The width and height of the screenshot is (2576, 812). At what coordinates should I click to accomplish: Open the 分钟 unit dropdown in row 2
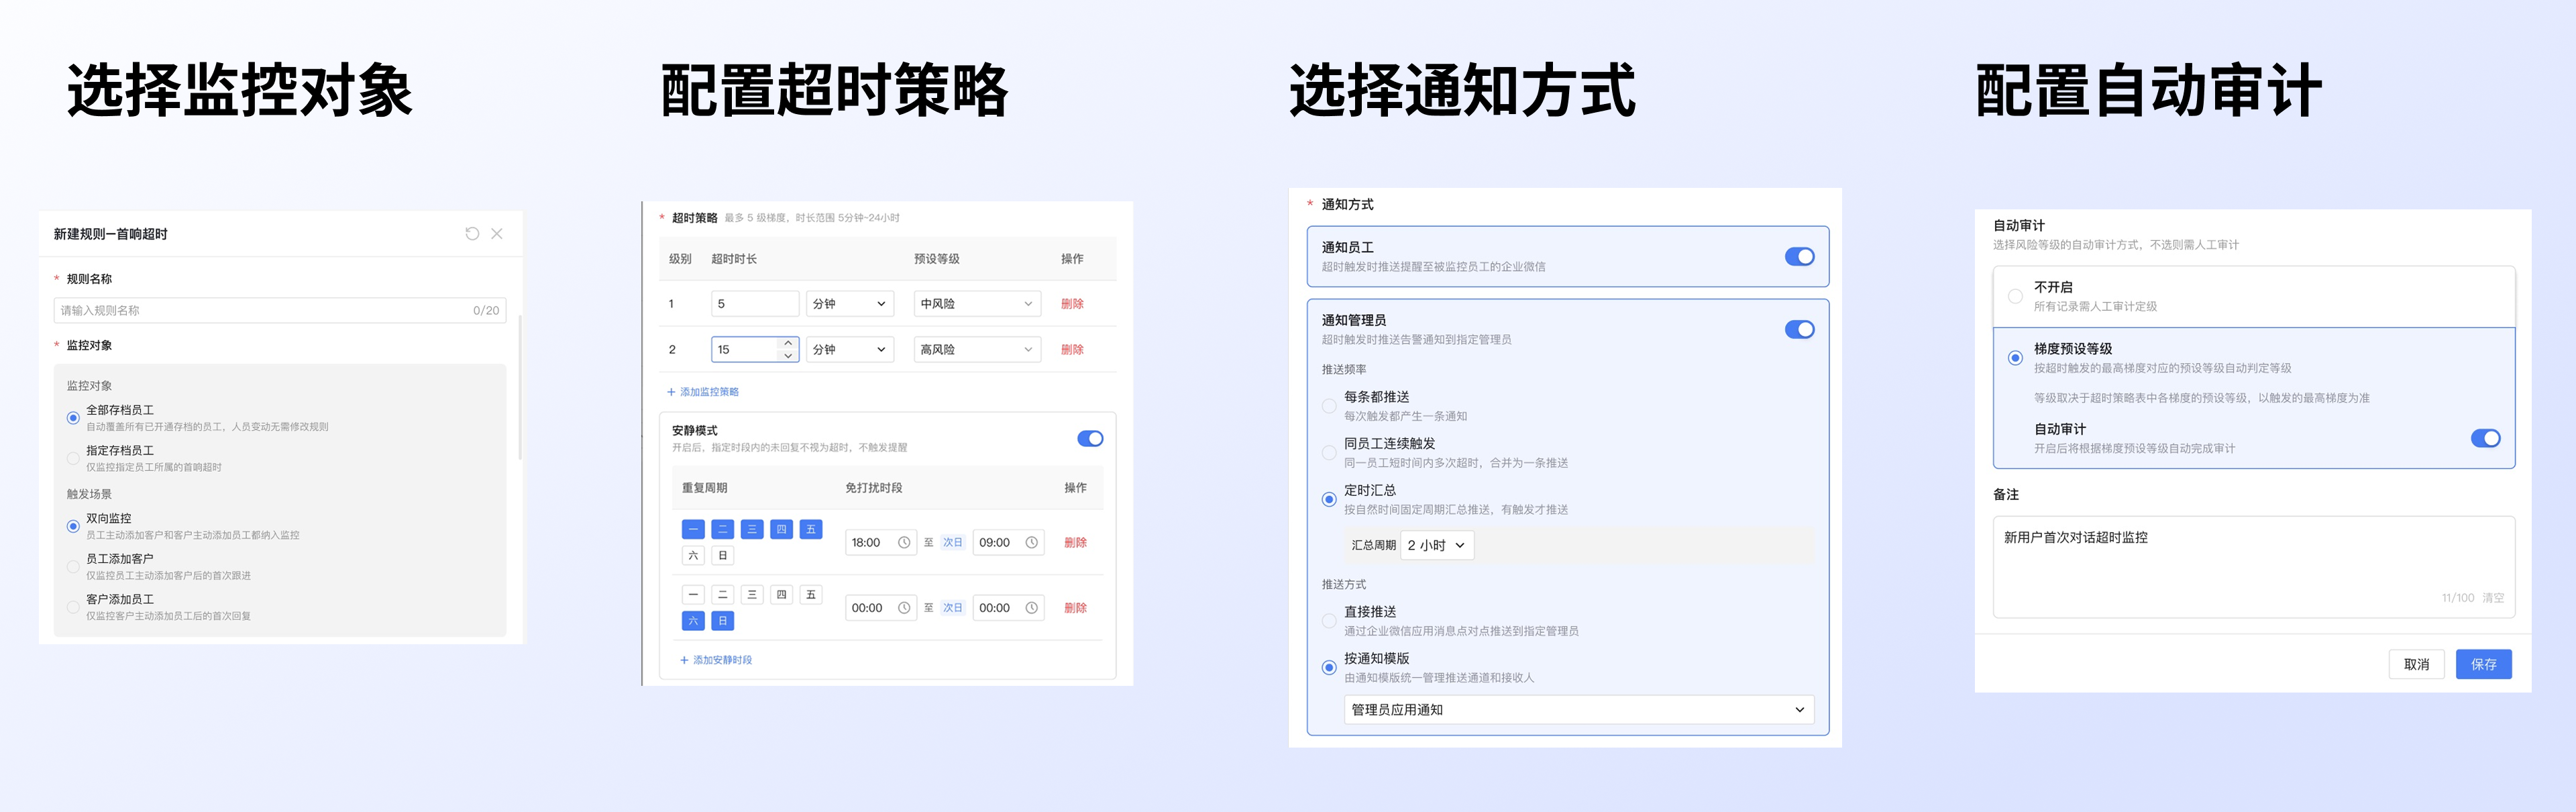coord(850,350)
